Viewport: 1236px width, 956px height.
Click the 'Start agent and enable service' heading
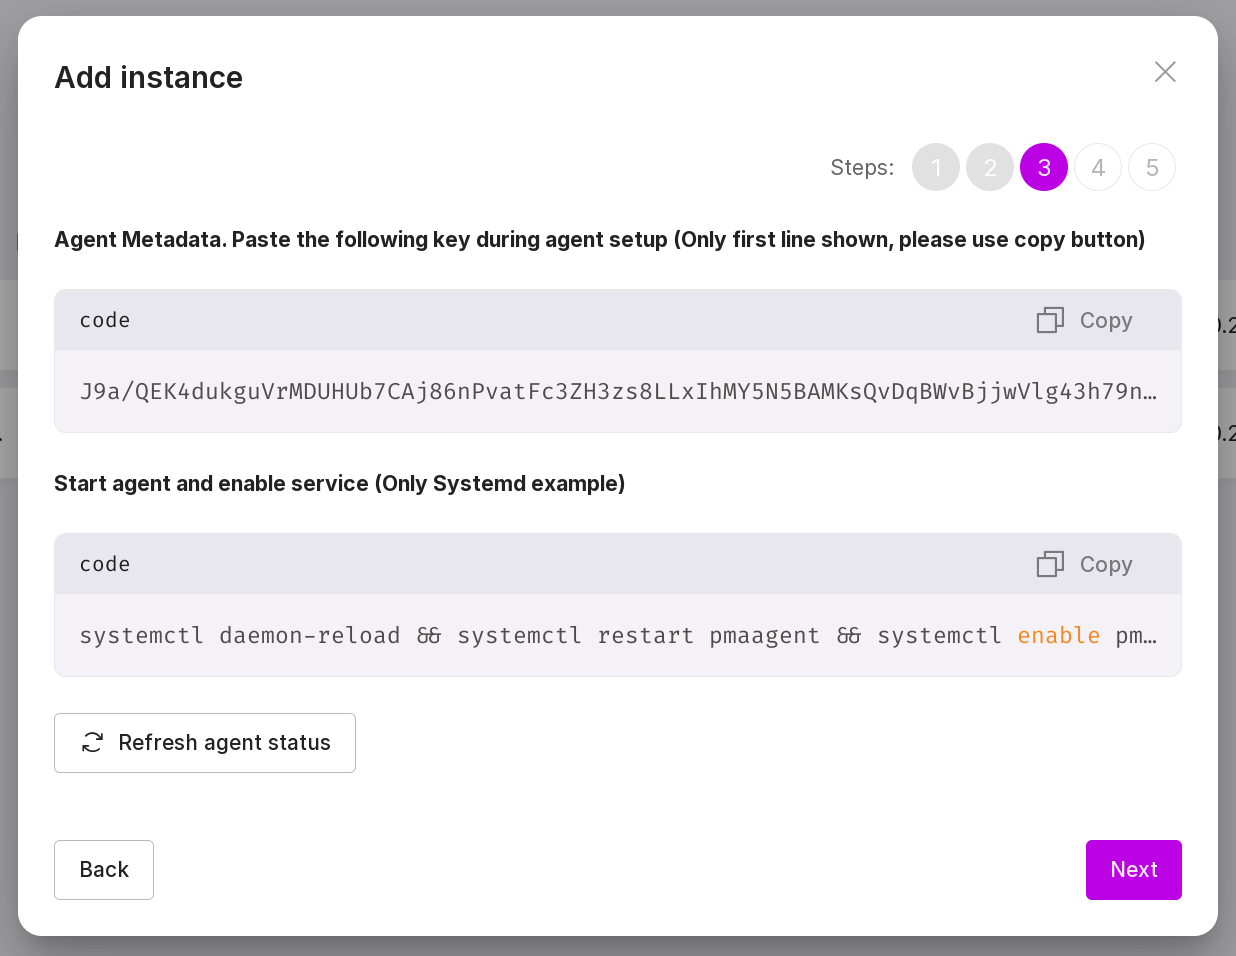(x=339, y=483)
